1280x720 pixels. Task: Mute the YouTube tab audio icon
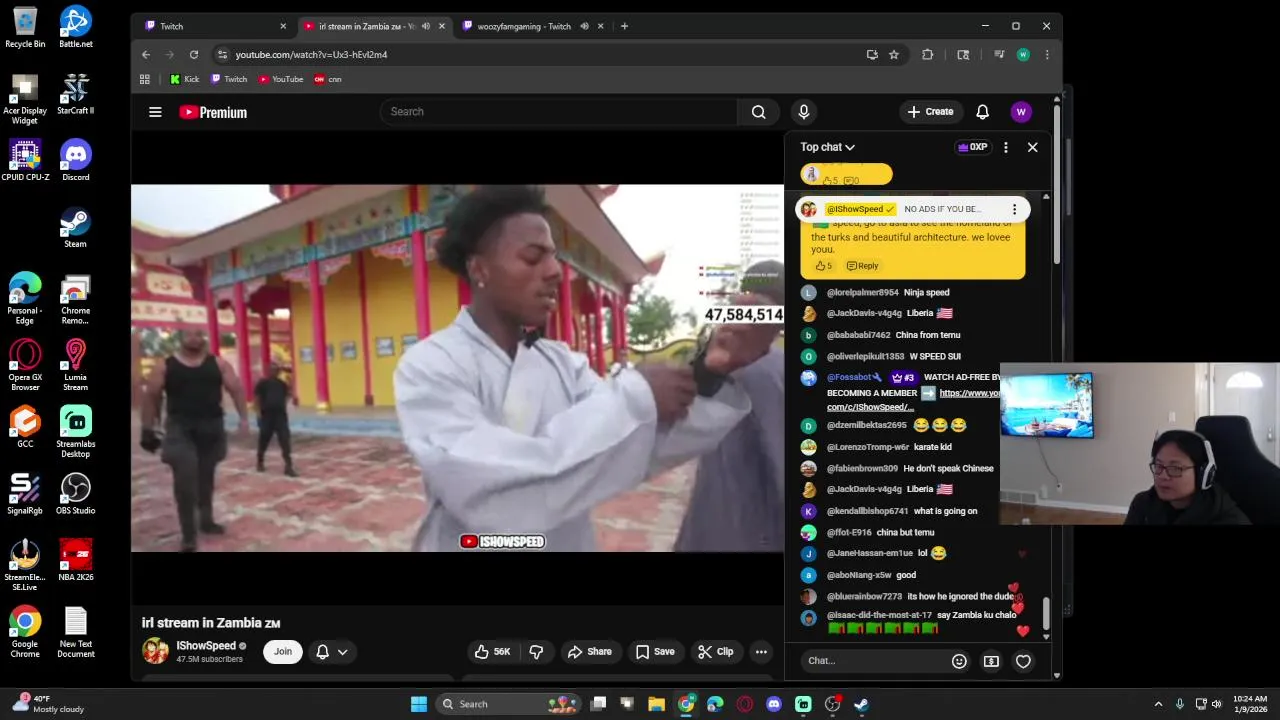[x=426, y=26]
